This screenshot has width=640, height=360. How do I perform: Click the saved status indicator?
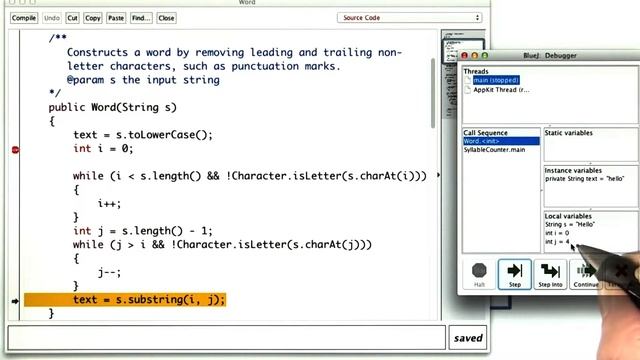click(468, 338)
